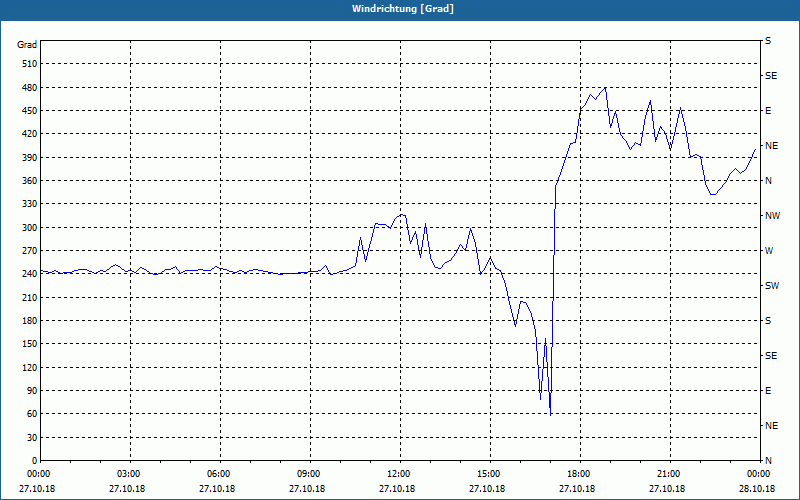Viewport: 800px width, 500px height.
Task: Select the 90 y-axis label
Action: pos(32,391)
